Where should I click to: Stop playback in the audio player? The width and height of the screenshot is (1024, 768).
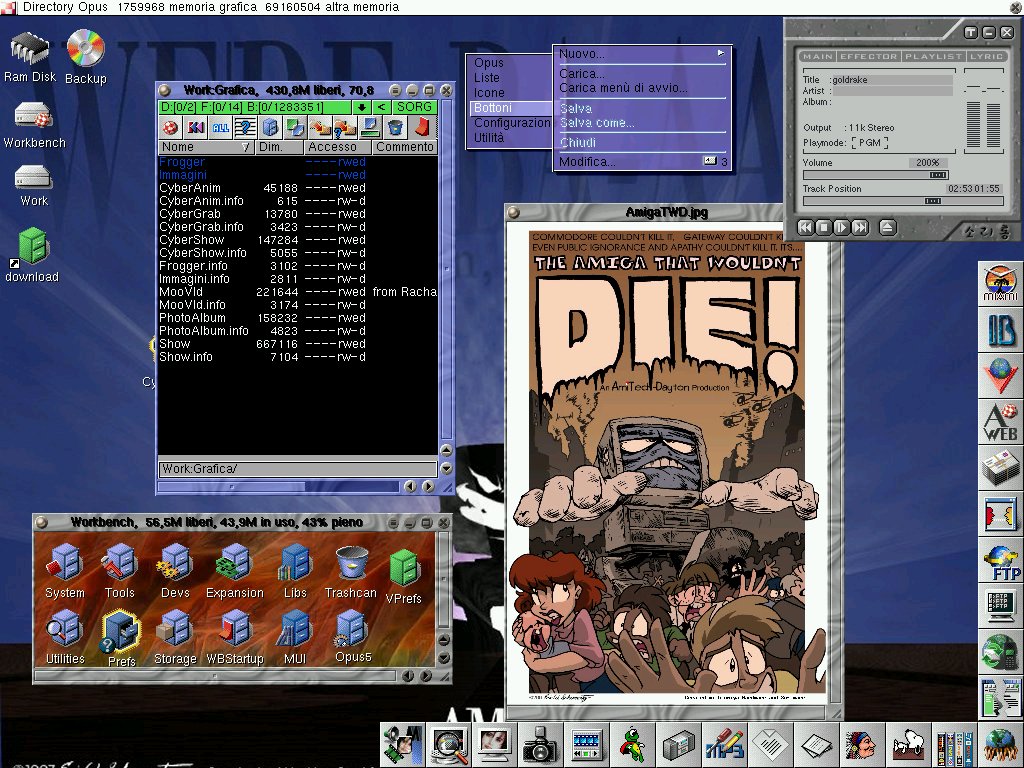[824, 227]
